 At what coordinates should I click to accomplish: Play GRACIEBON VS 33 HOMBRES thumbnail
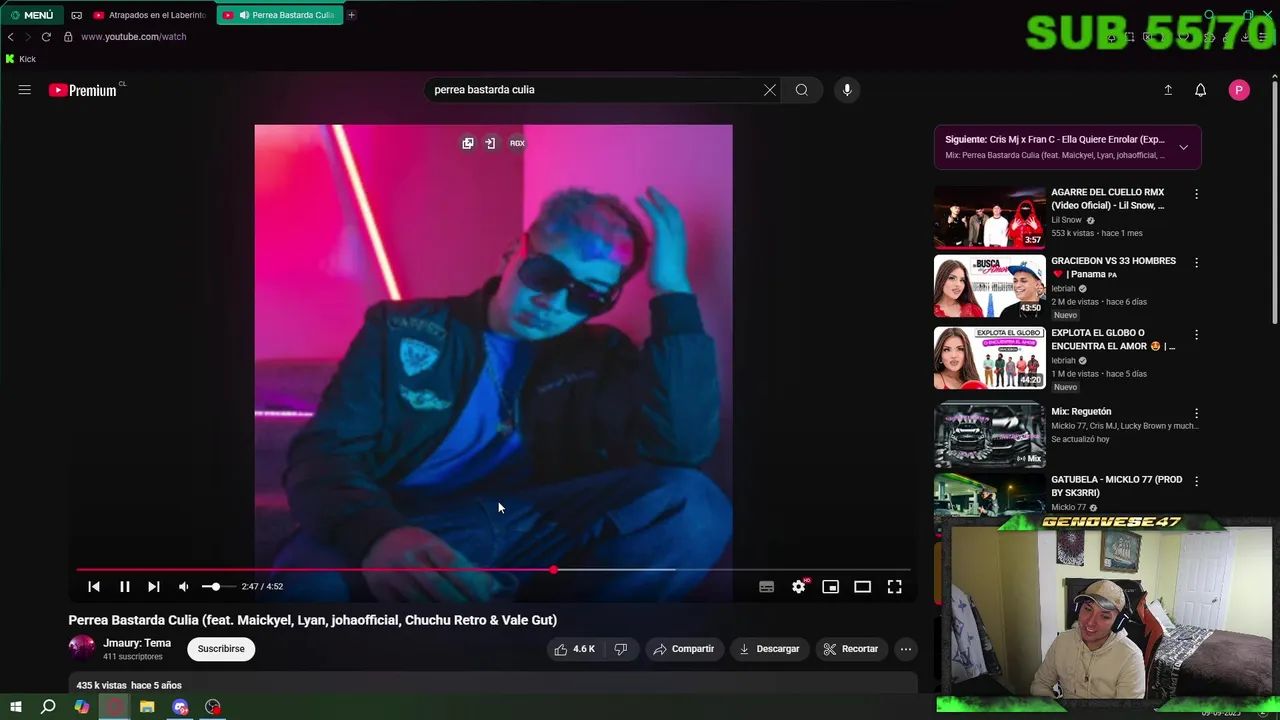point(989,286)
